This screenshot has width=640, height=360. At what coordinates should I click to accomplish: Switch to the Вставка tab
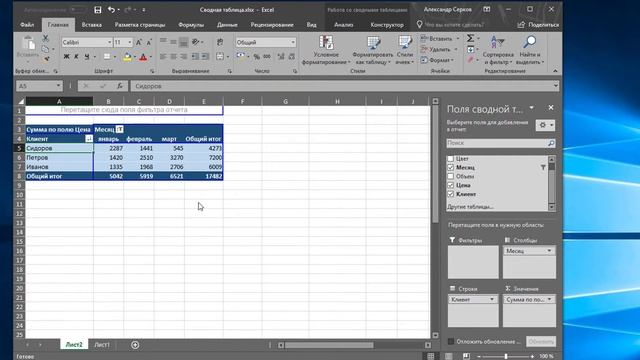click(x=91, y=25)
